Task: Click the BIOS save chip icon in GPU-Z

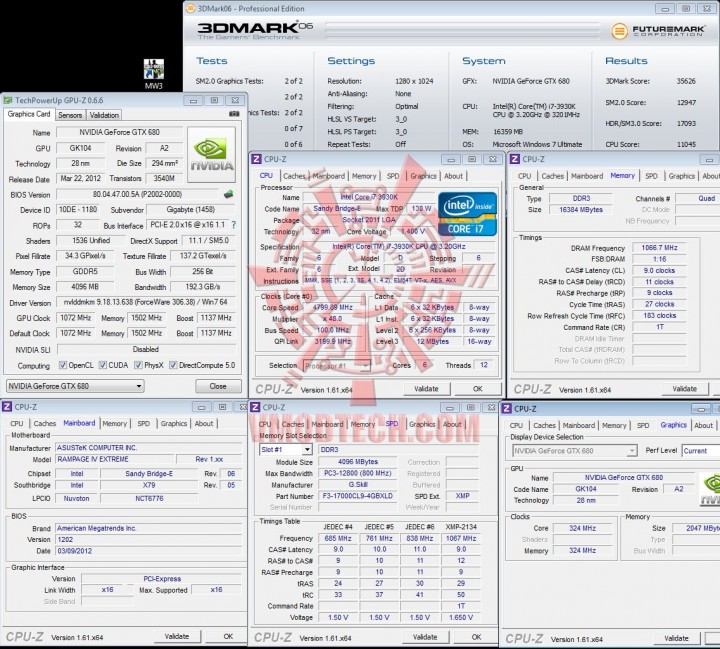Action: (x=228, y=194)
